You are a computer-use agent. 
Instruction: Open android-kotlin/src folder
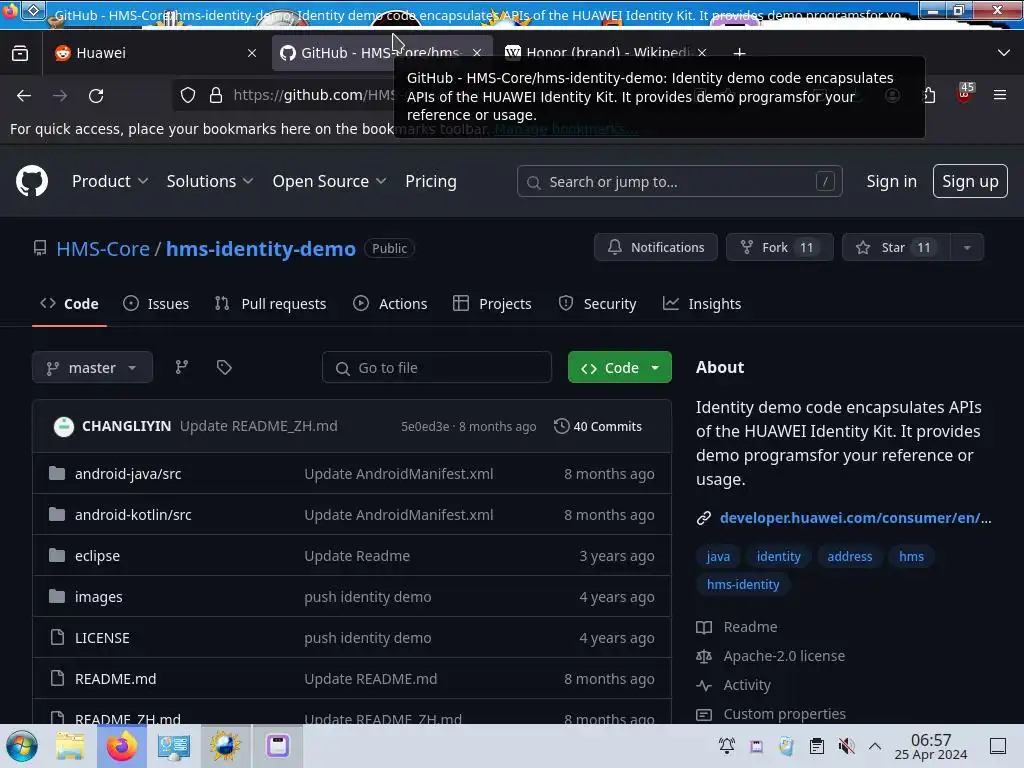click(133, 515)
